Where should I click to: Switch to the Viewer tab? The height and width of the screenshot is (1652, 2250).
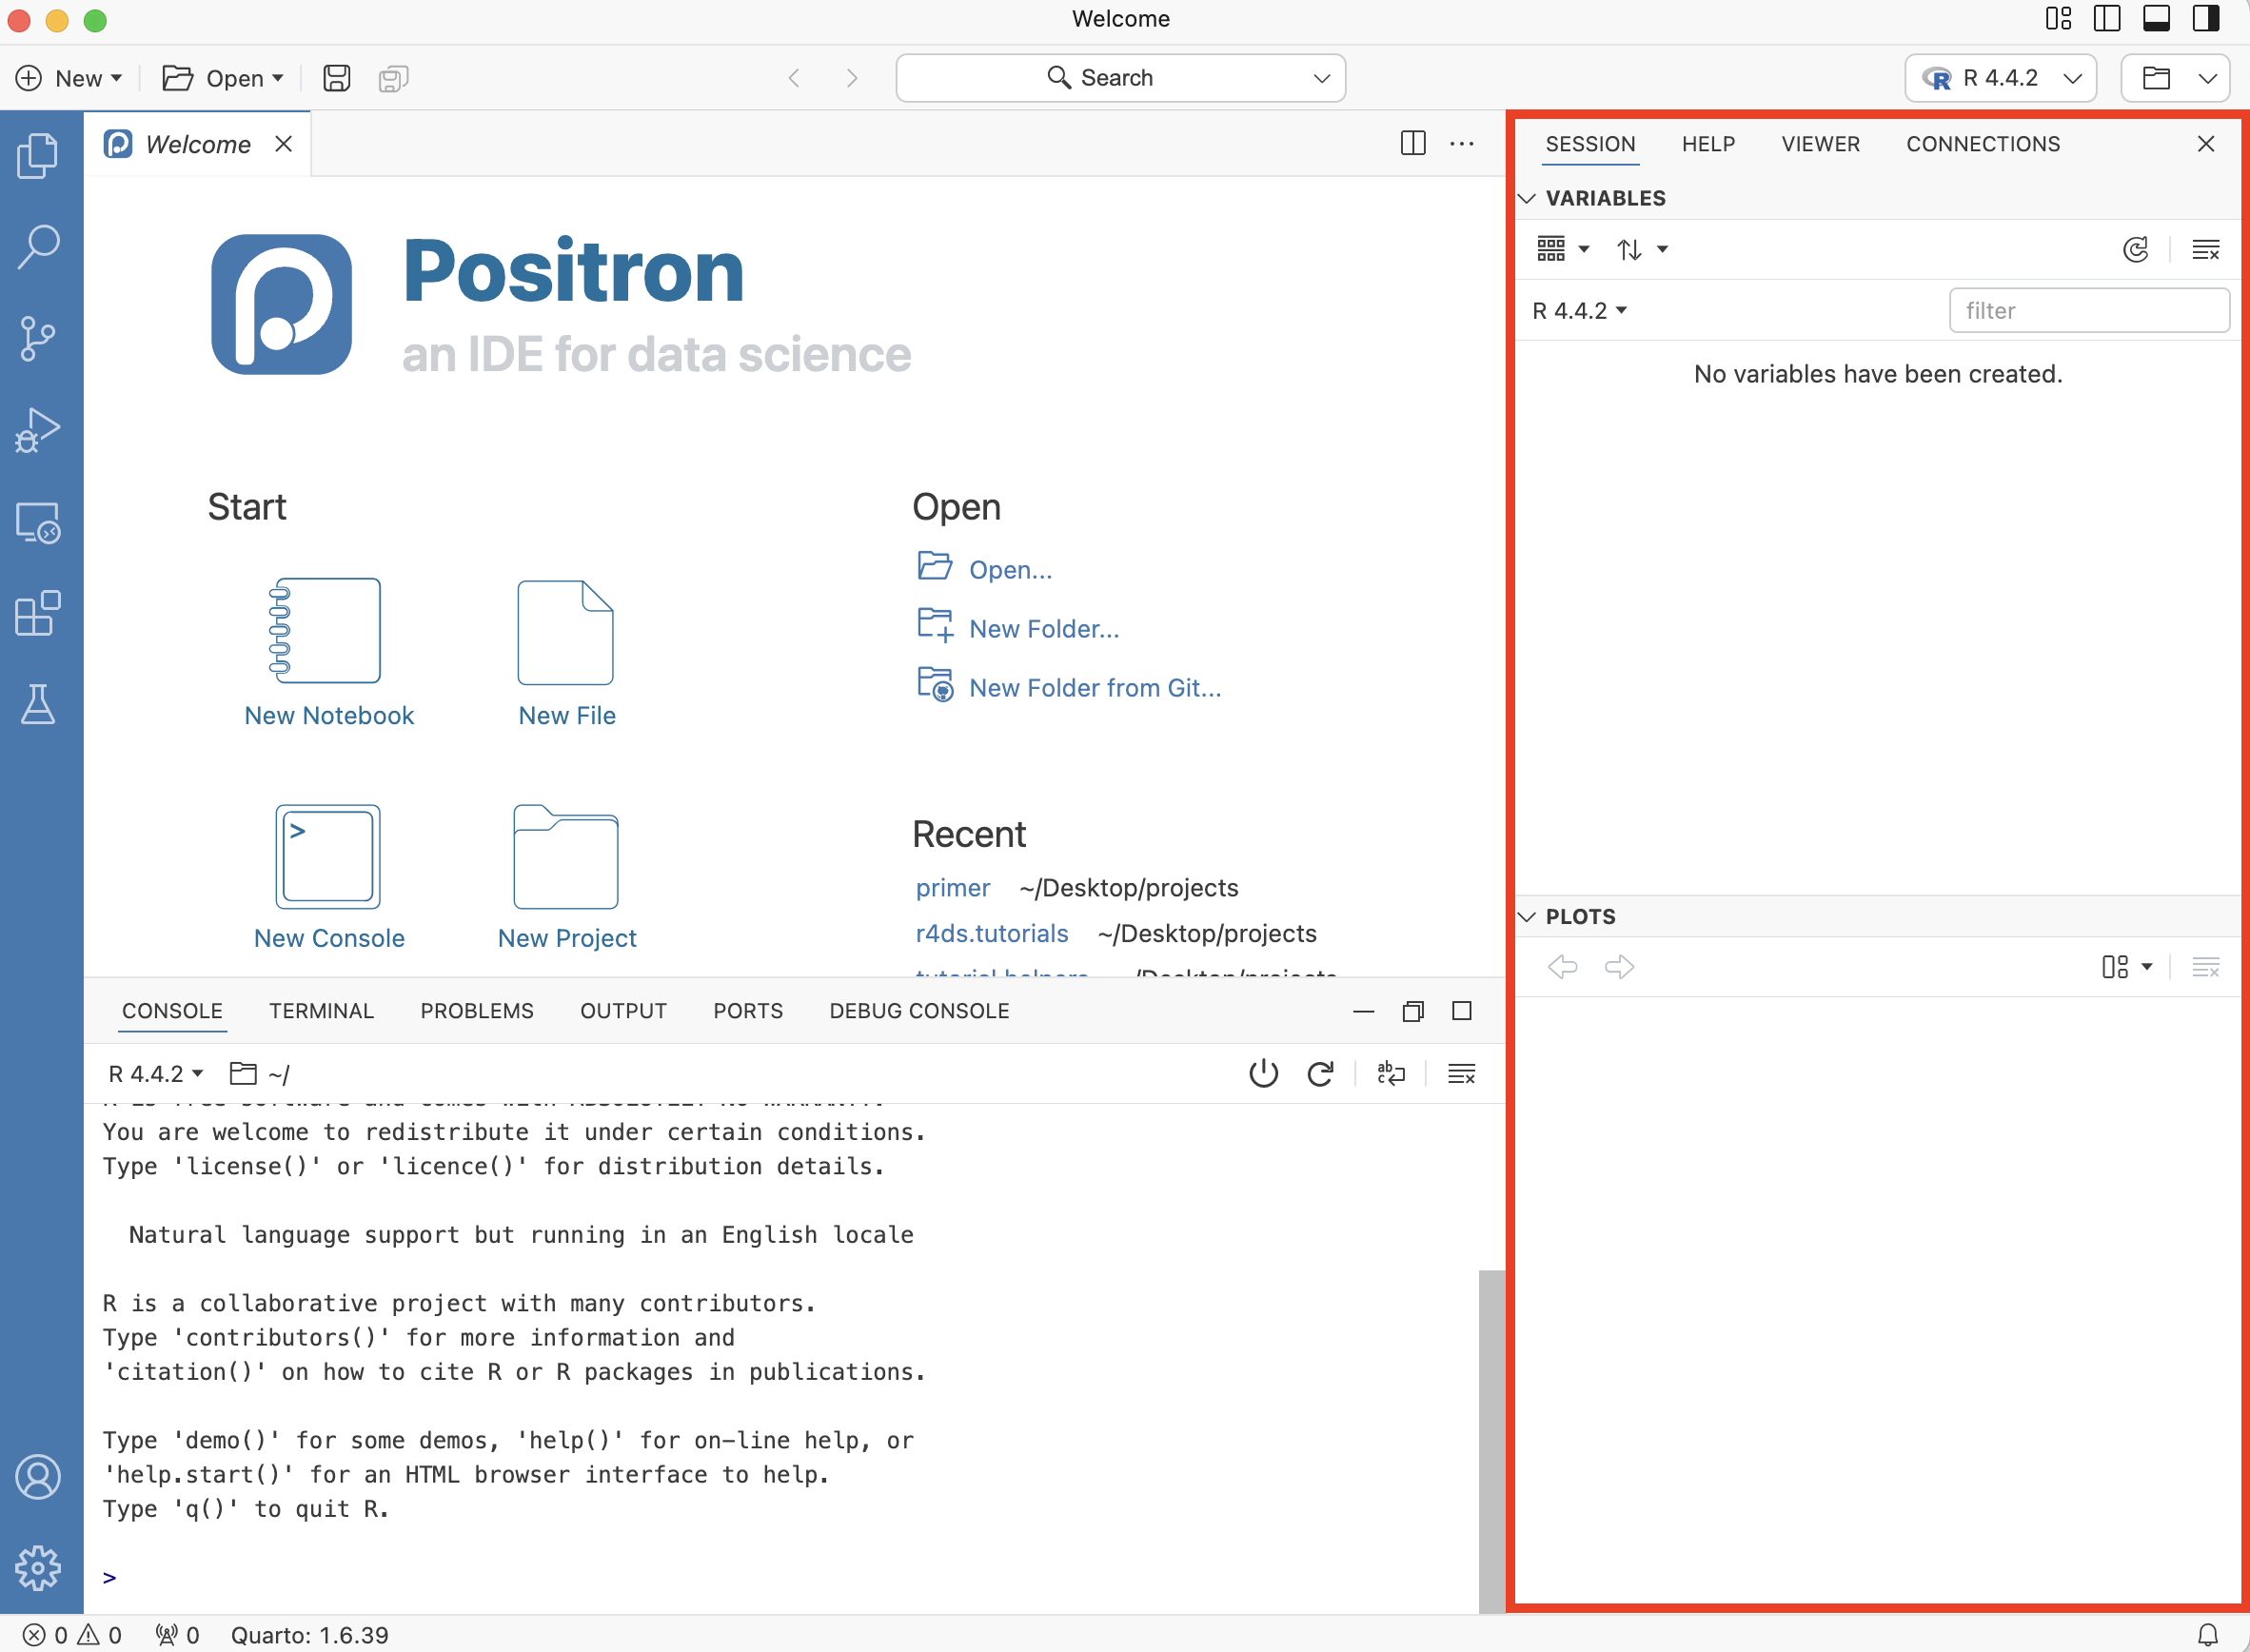[x=1820, y=144]
